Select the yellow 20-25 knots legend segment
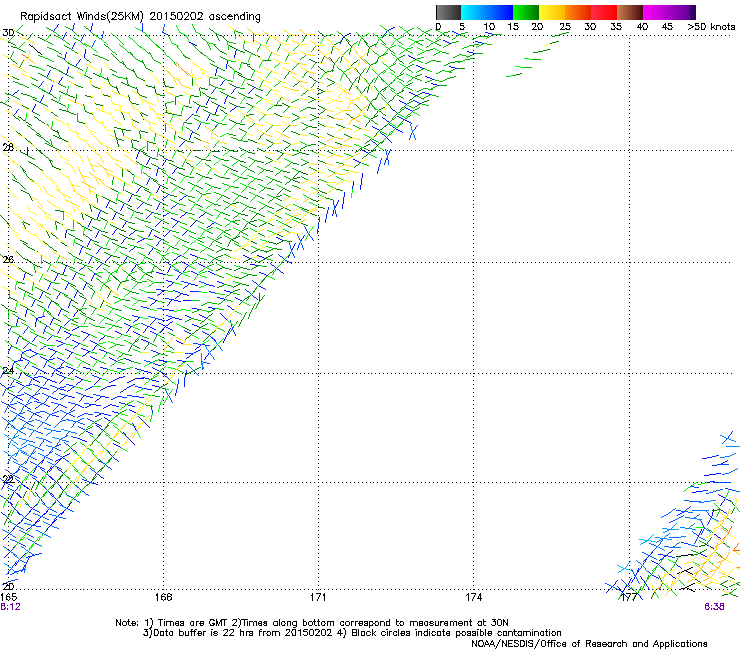Viewport: 740px width, 650px height. point(552,12)
